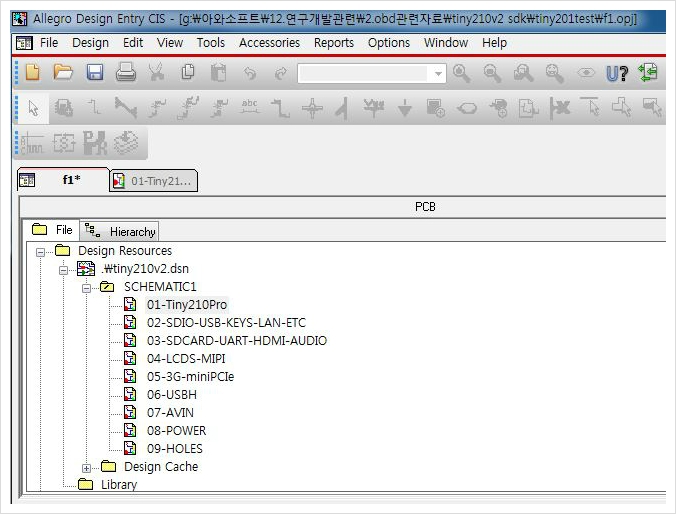Click the Place Off-page Connector oval icon

[x=467, y=108]
